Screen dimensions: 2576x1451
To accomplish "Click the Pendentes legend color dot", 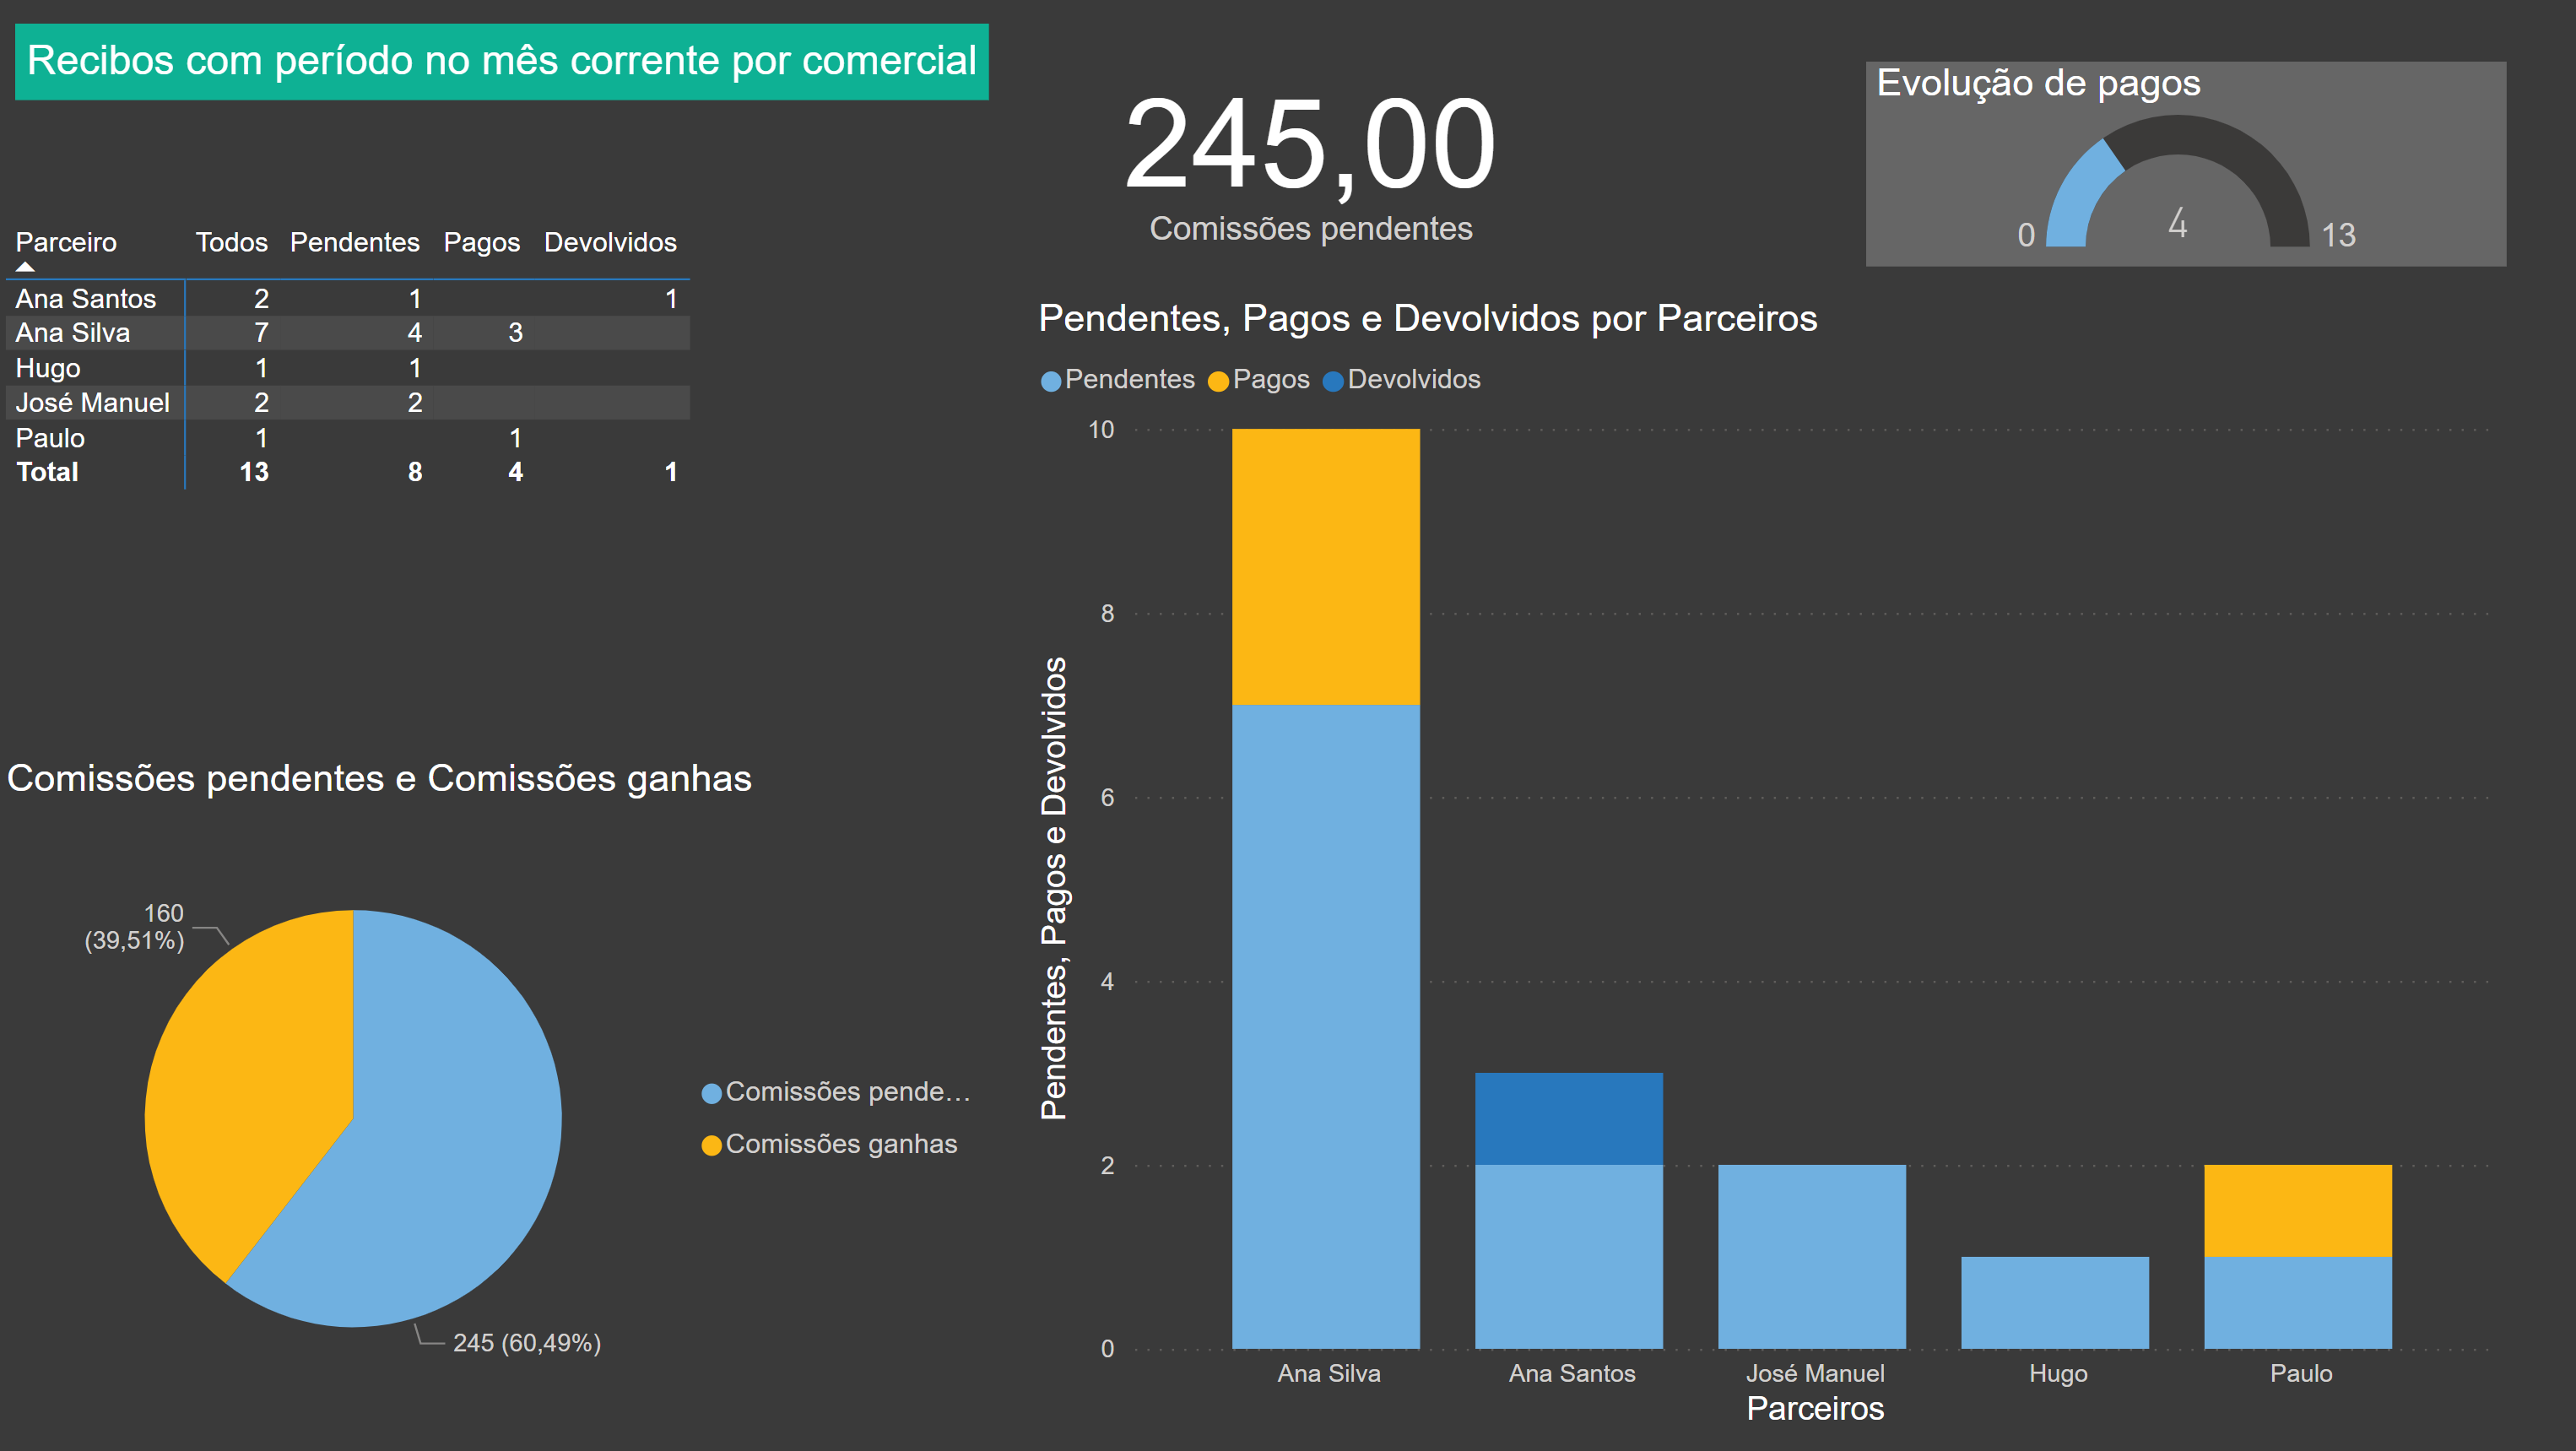I will [x=1050, y=381].
